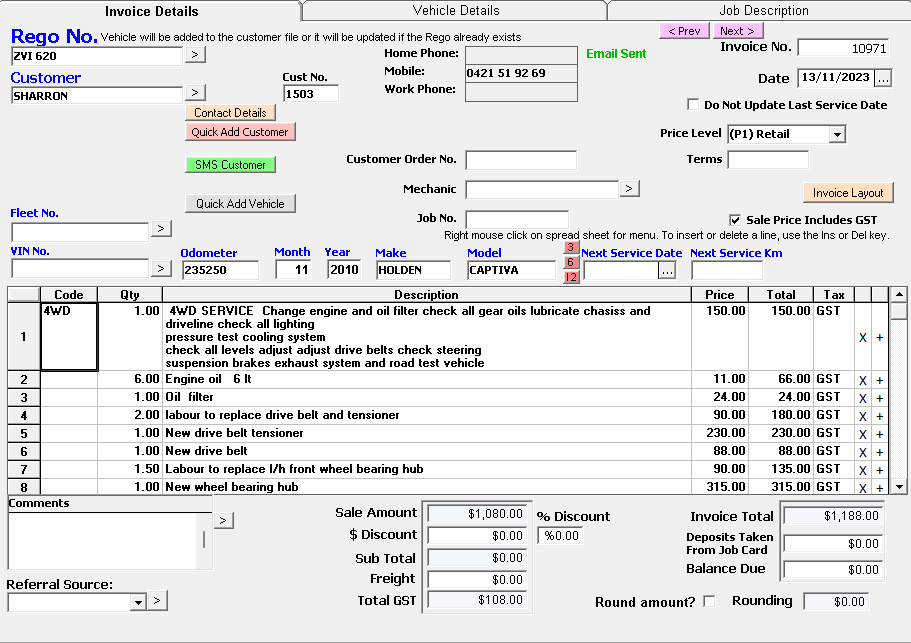
Task: Expand Comments box with arrow button
Action: tap(224, 520)
